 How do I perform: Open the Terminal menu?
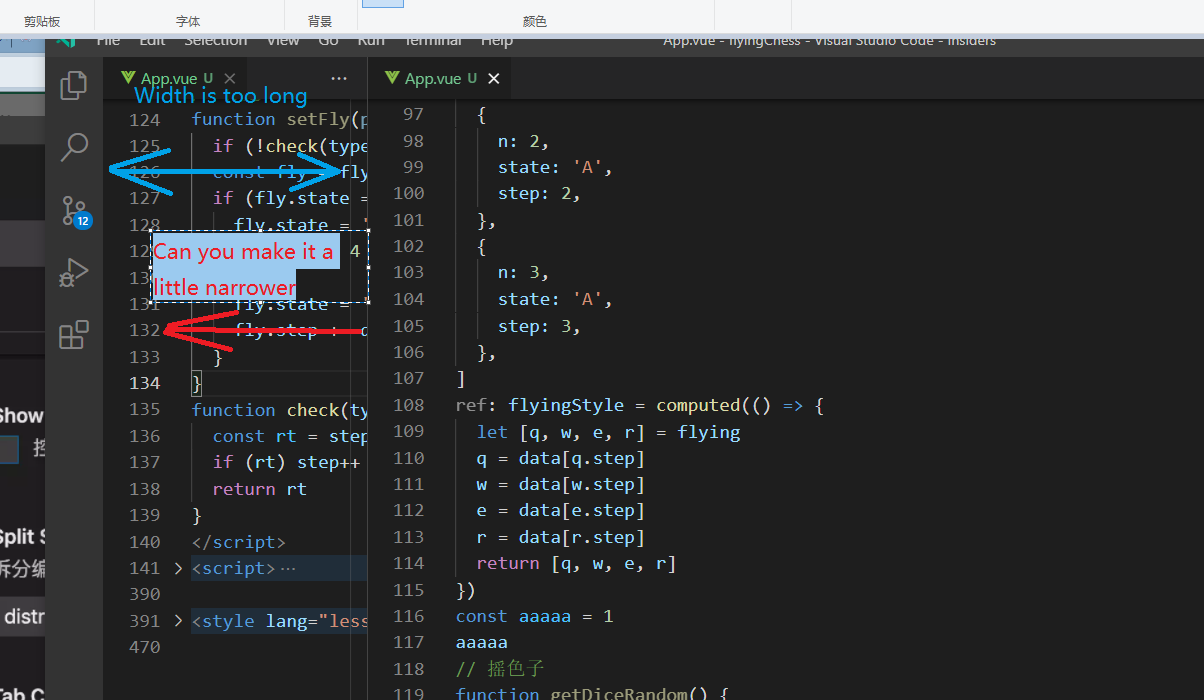click(432, 41)
